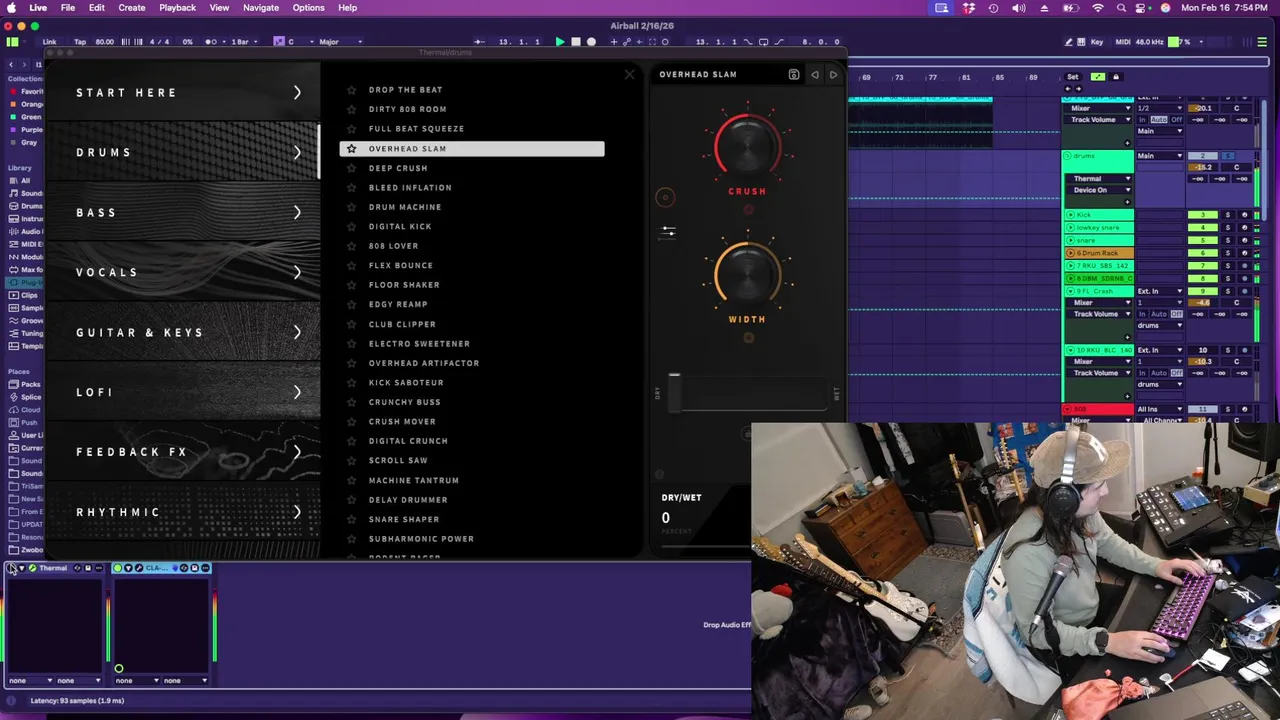Solo the 6 Drum Rack track

point(1227,253)
